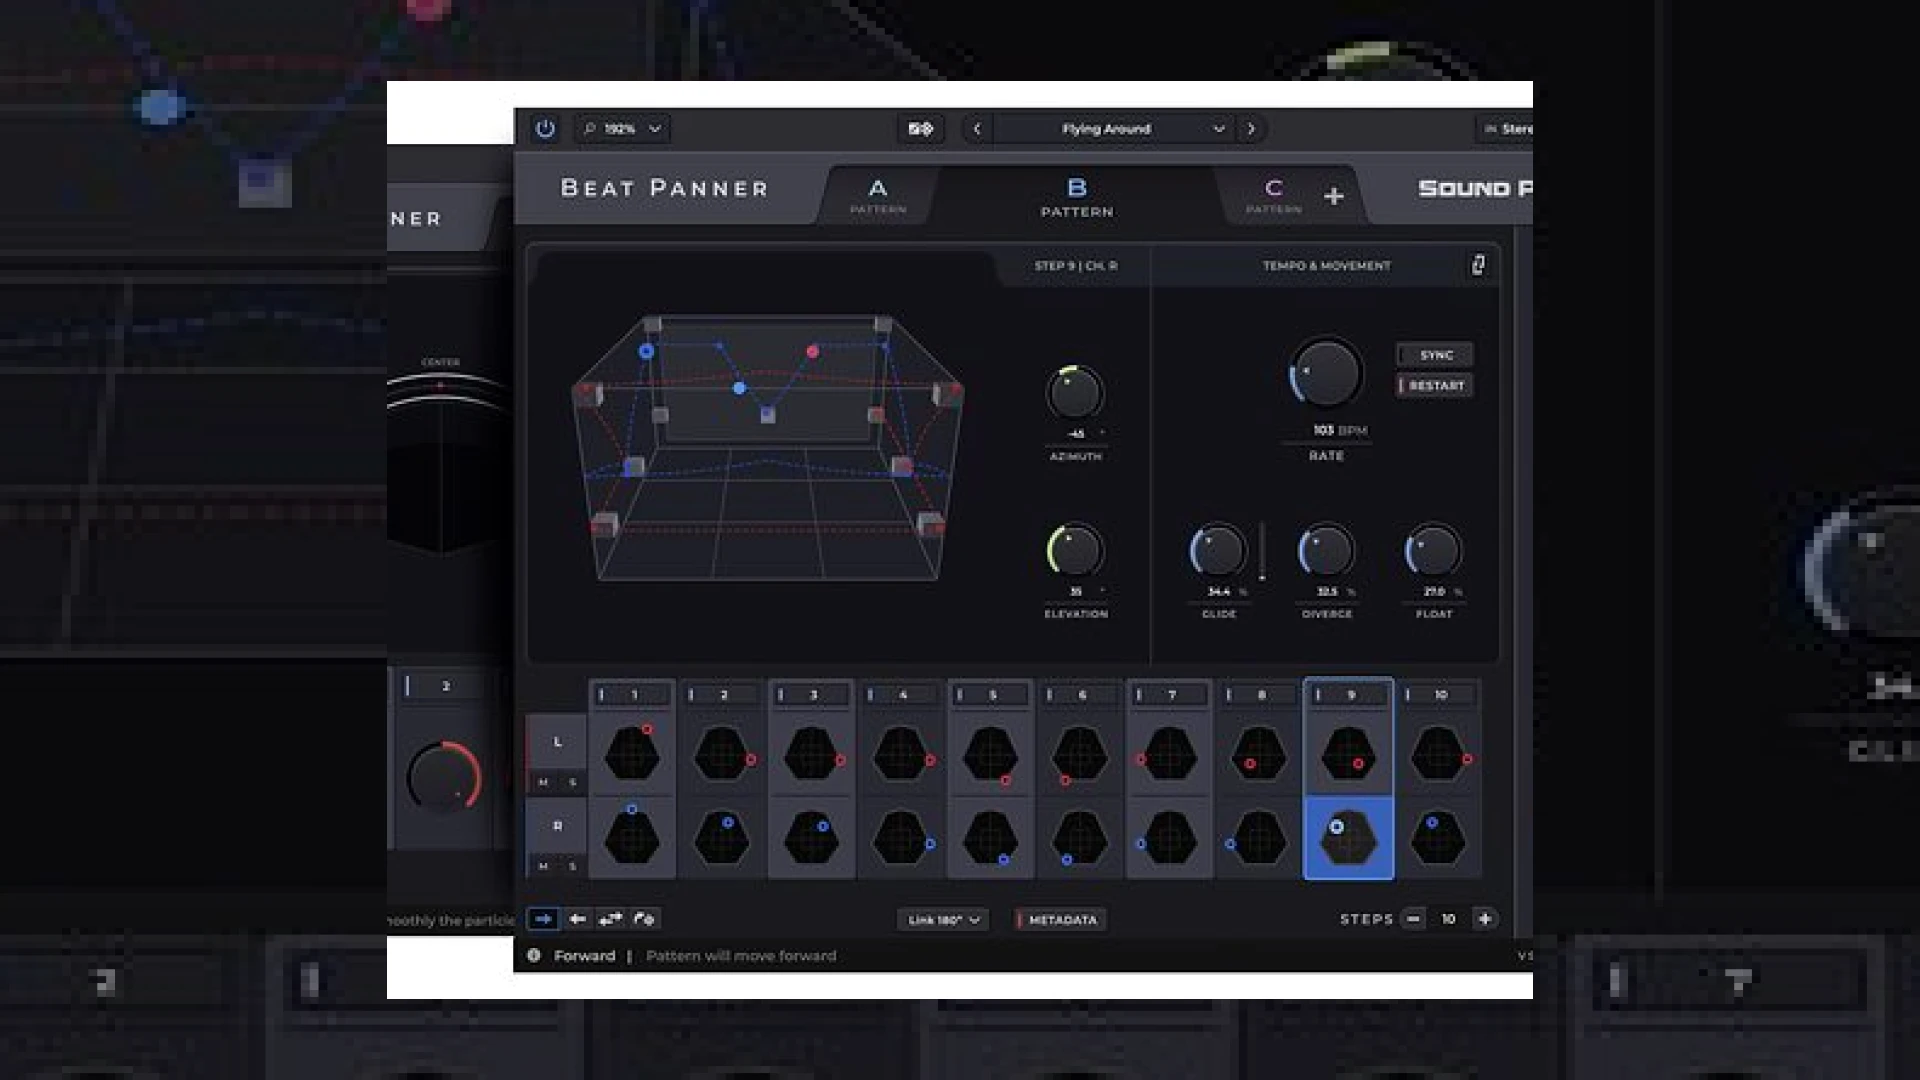Open the 192% zoom dropdown
The image size is (1920, 1080).
622,129
